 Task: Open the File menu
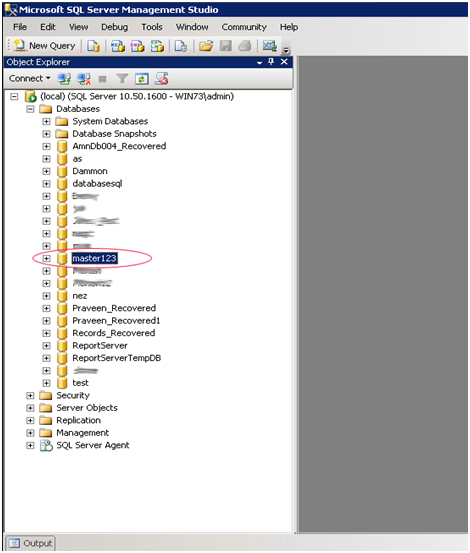20,27
